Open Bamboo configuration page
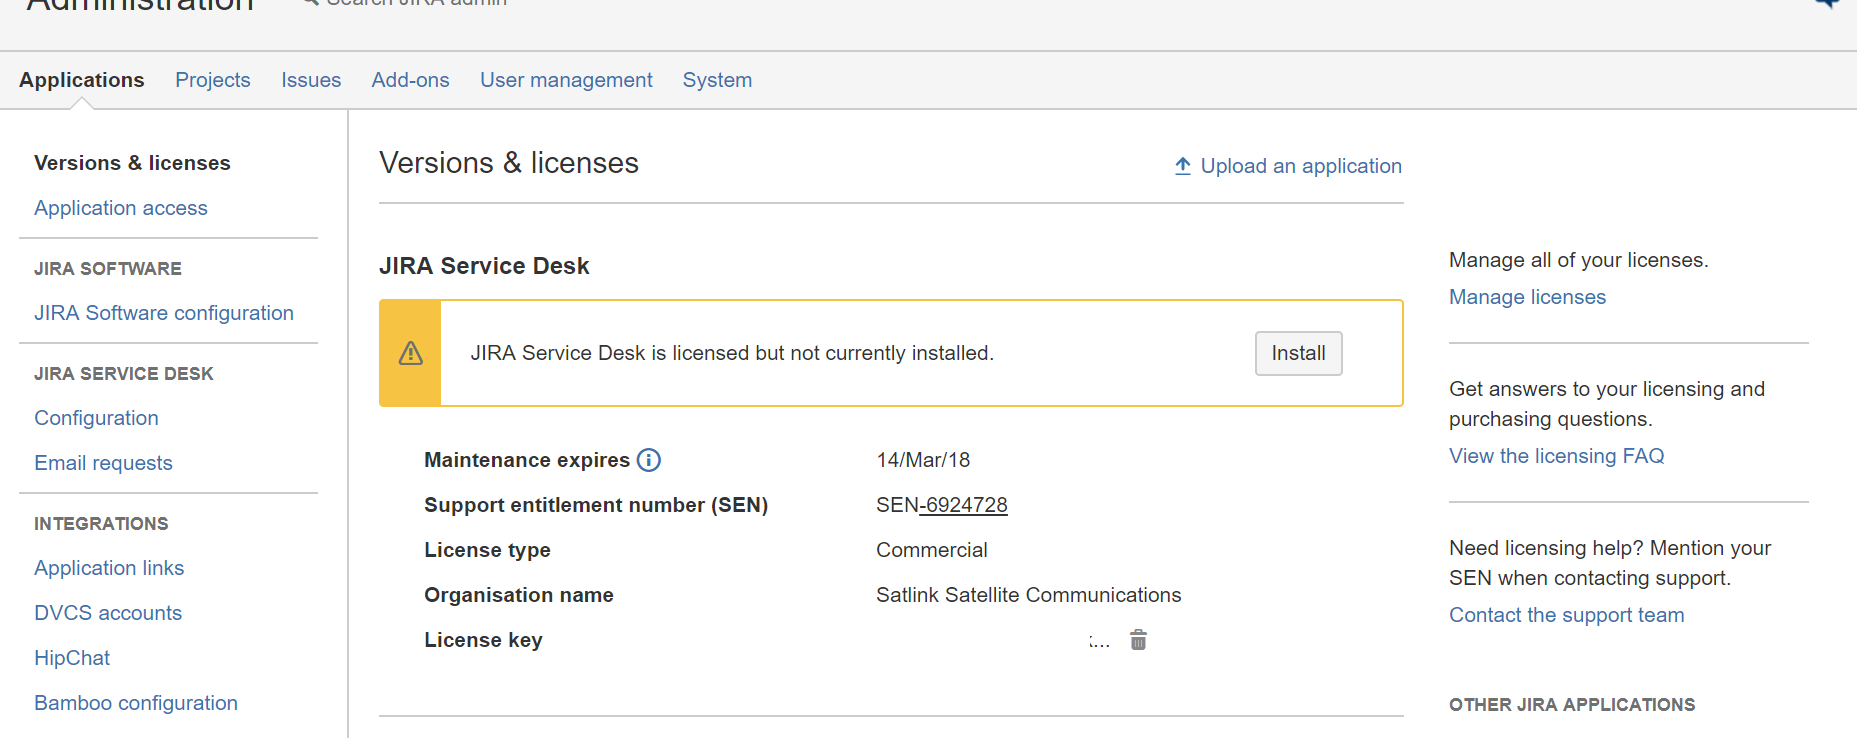This screenshot has width=1857, height=738. (x=136, y=703)
